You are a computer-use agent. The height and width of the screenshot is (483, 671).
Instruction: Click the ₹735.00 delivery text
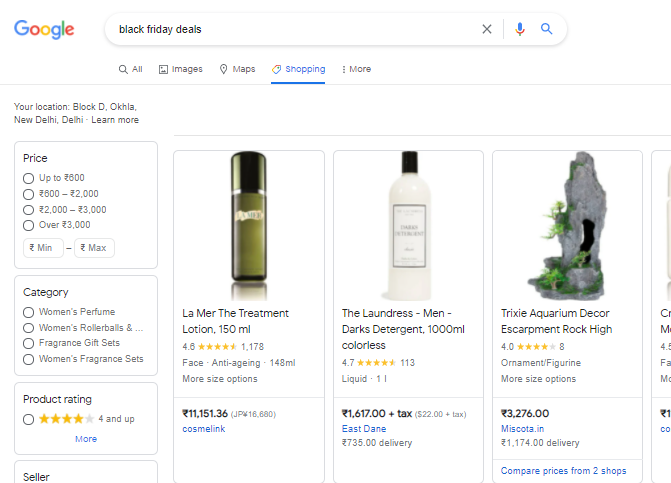pyautogui.click(x=377, y=443)
